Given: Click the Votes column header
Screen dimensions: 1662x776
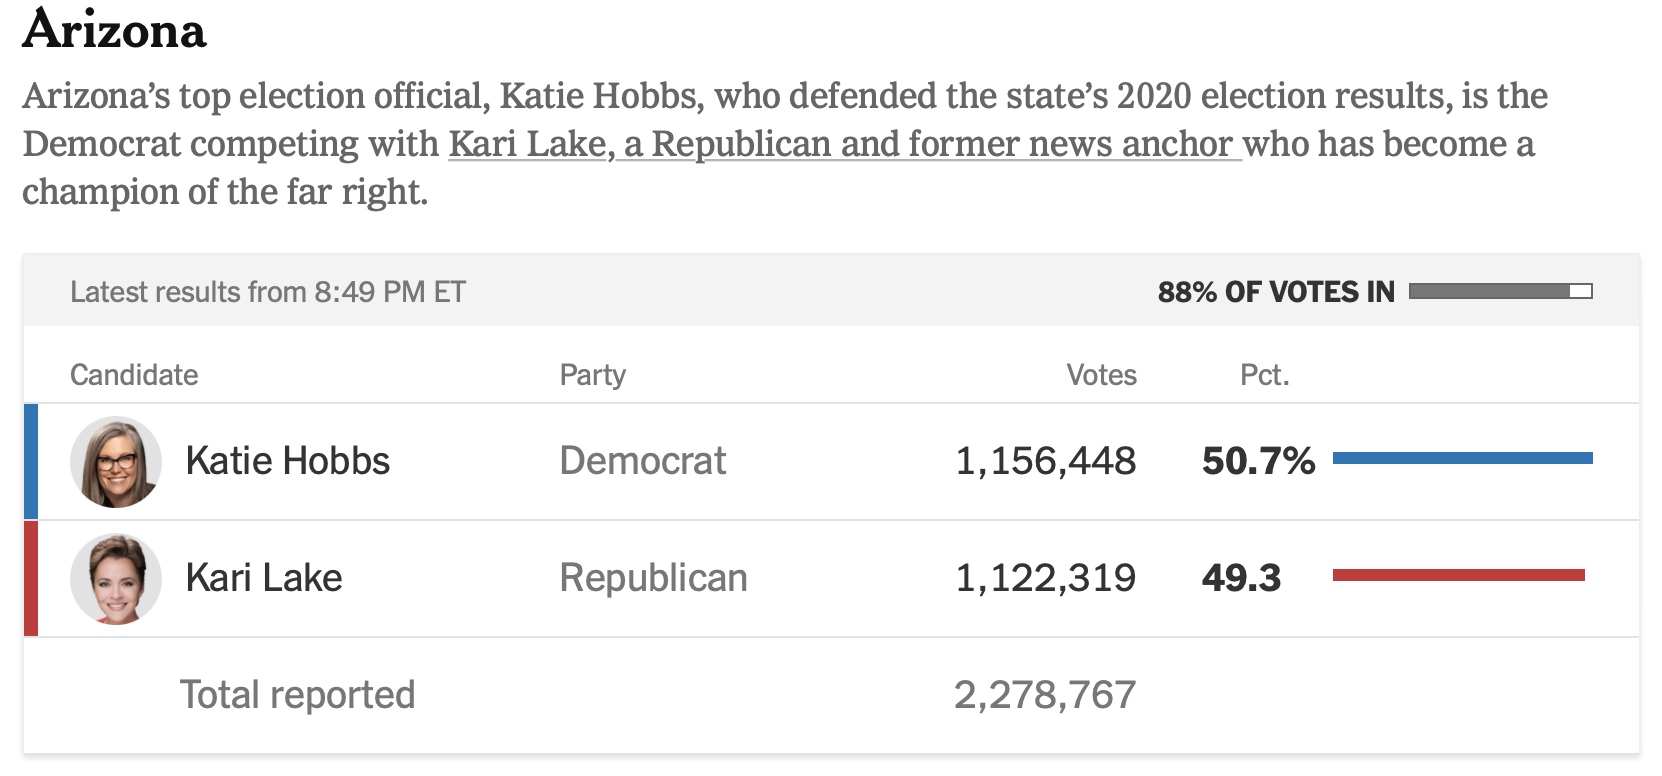Looking at the screenshot, I should (x=1101, y=375).
